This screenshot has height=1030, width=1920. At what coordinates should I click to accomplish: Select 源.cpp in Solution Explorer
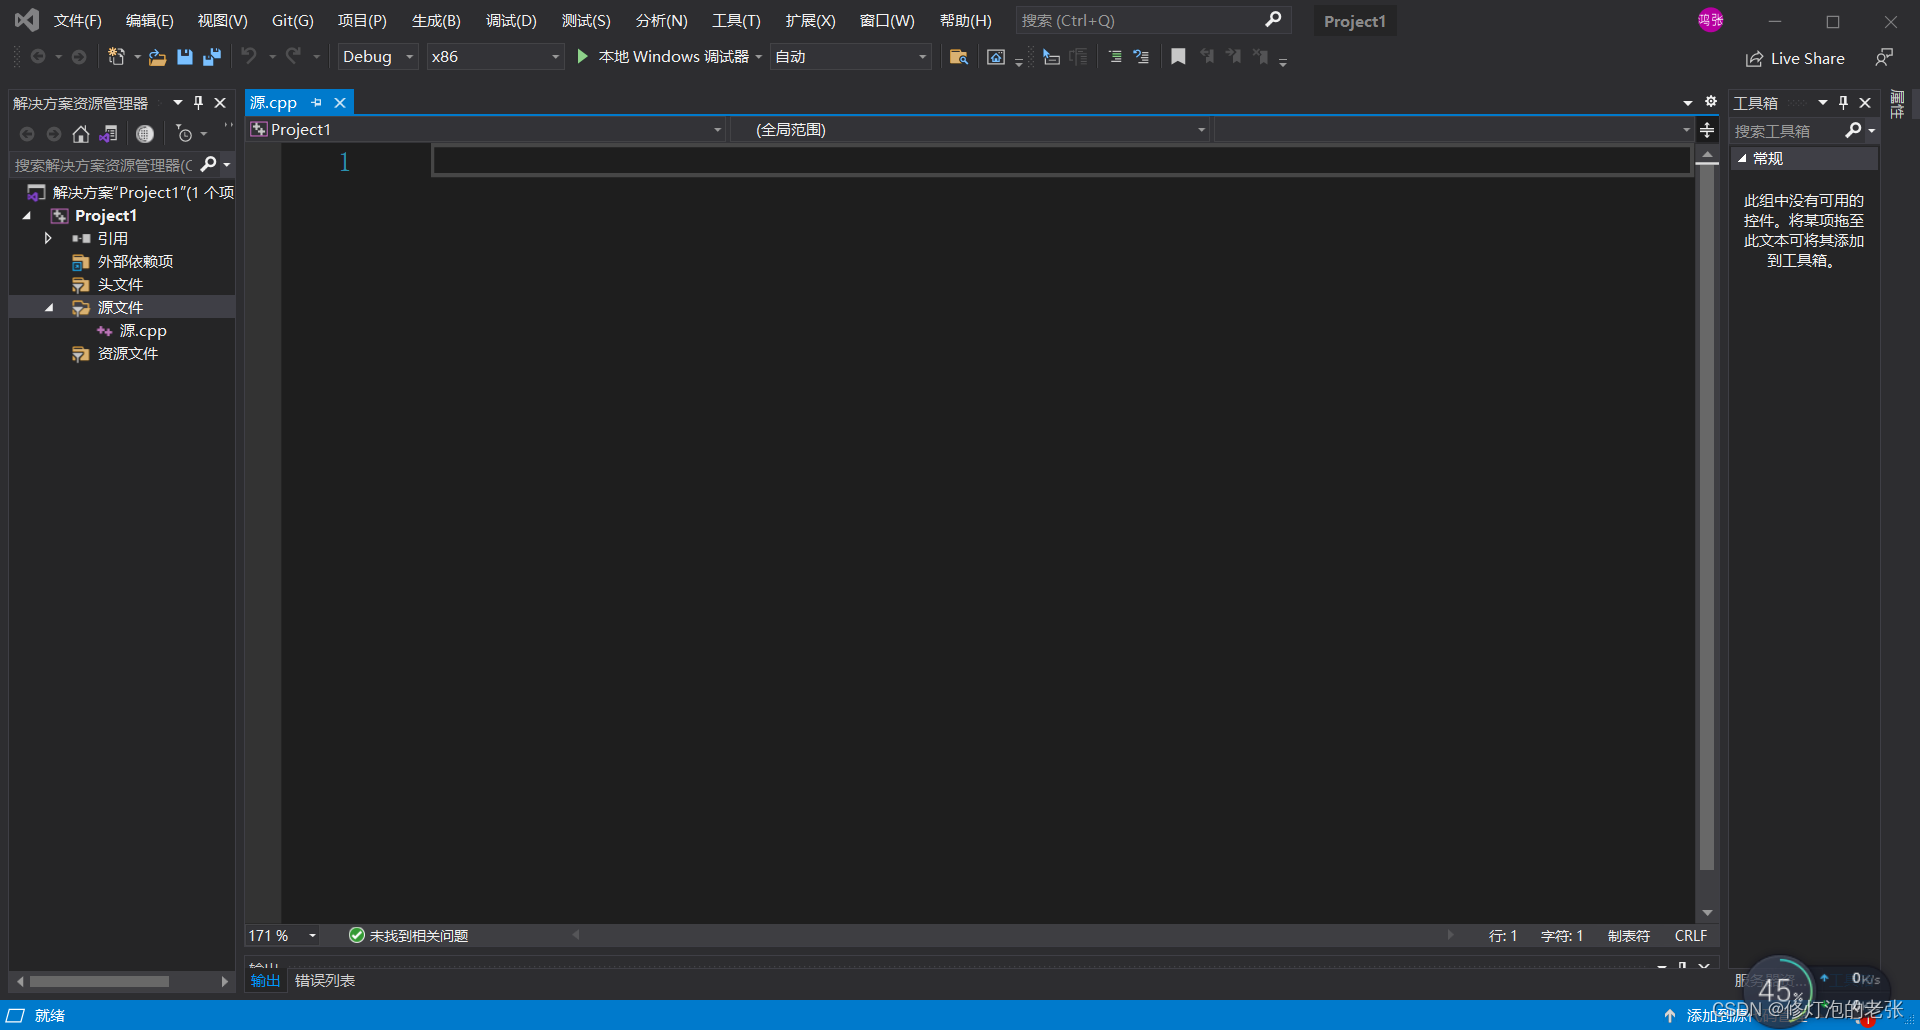click(x=143, y=331)
